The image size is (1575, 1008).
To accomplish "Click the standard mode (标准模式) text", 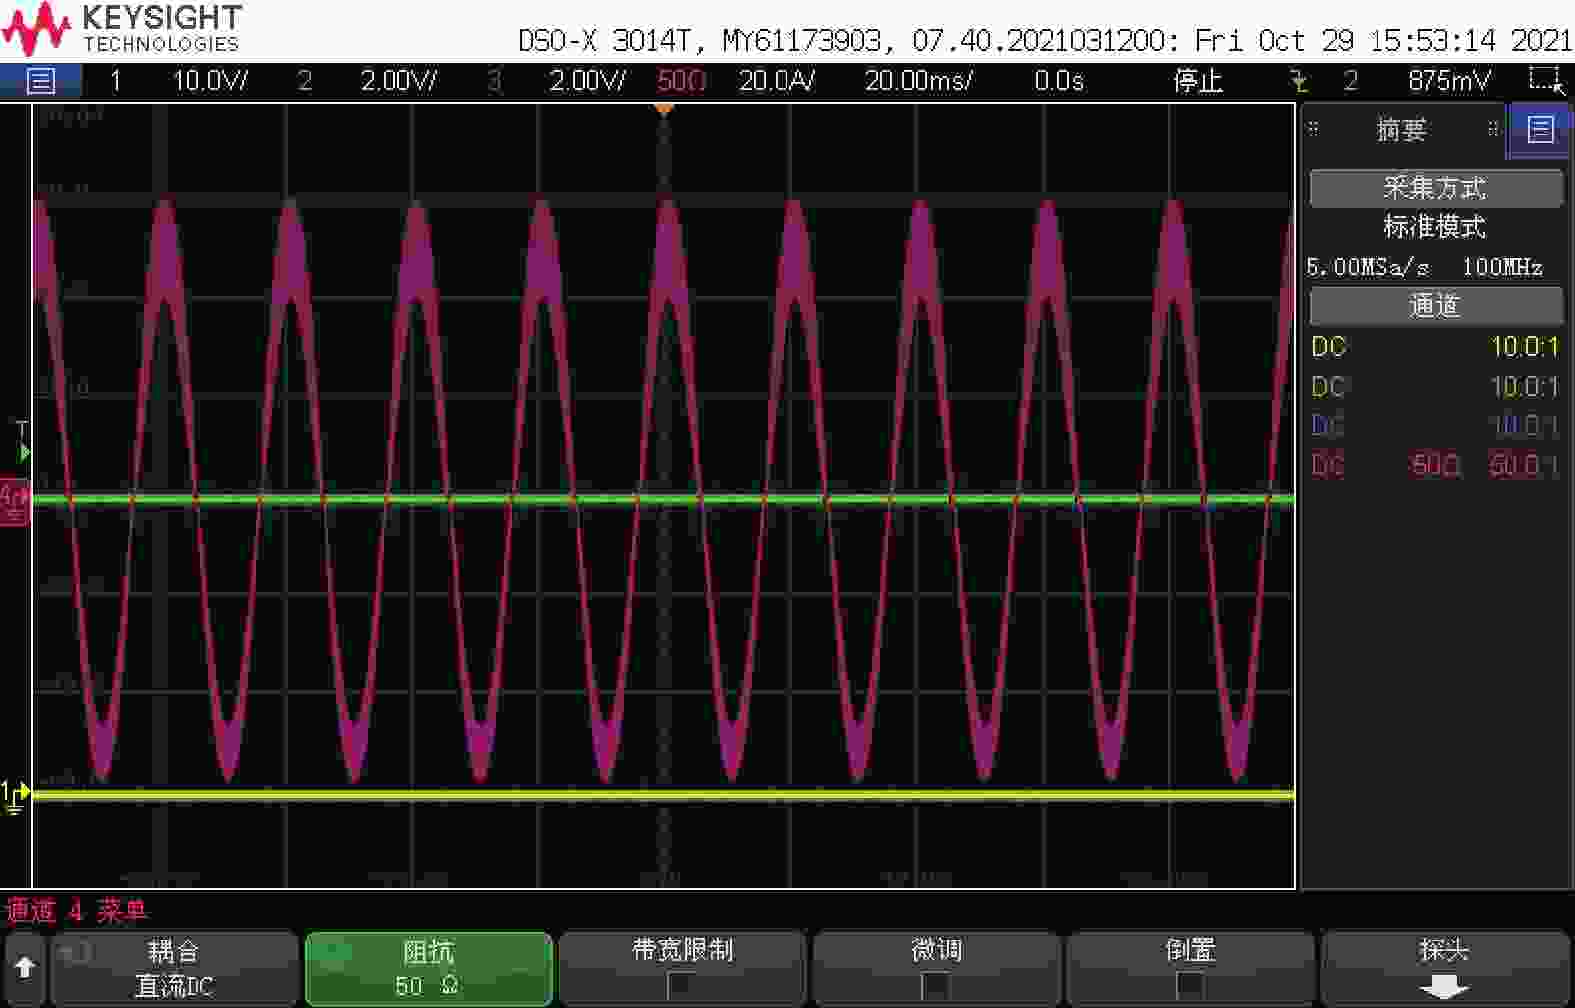I will pos(1435,227).
